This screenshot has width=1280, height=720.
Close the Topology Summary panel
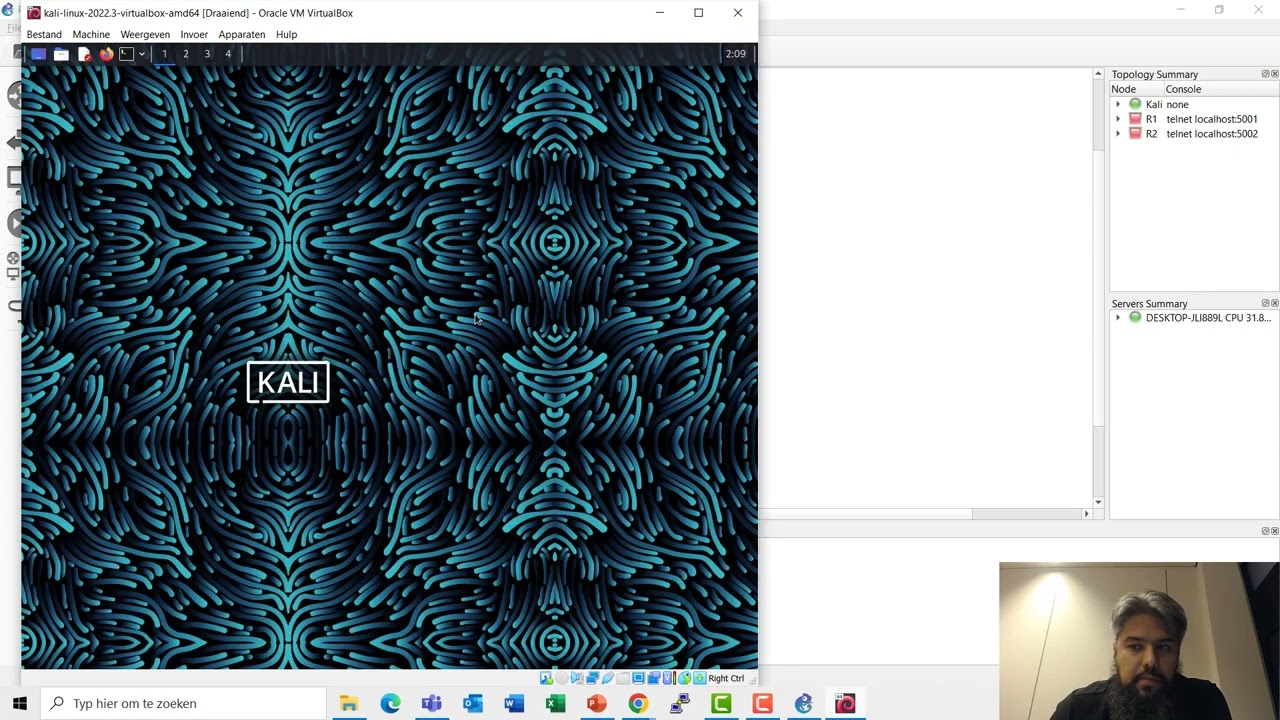(x=1274, y=74)
